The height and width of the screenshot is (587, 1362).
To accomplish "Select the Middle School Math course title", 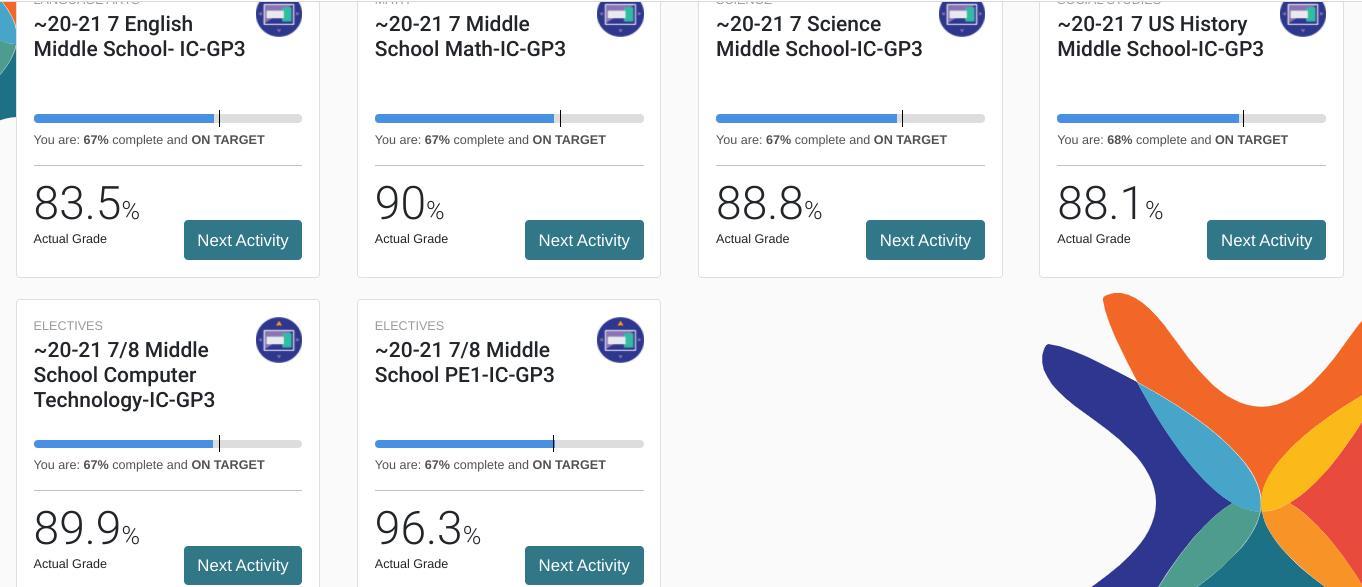I will coord(470,36).
